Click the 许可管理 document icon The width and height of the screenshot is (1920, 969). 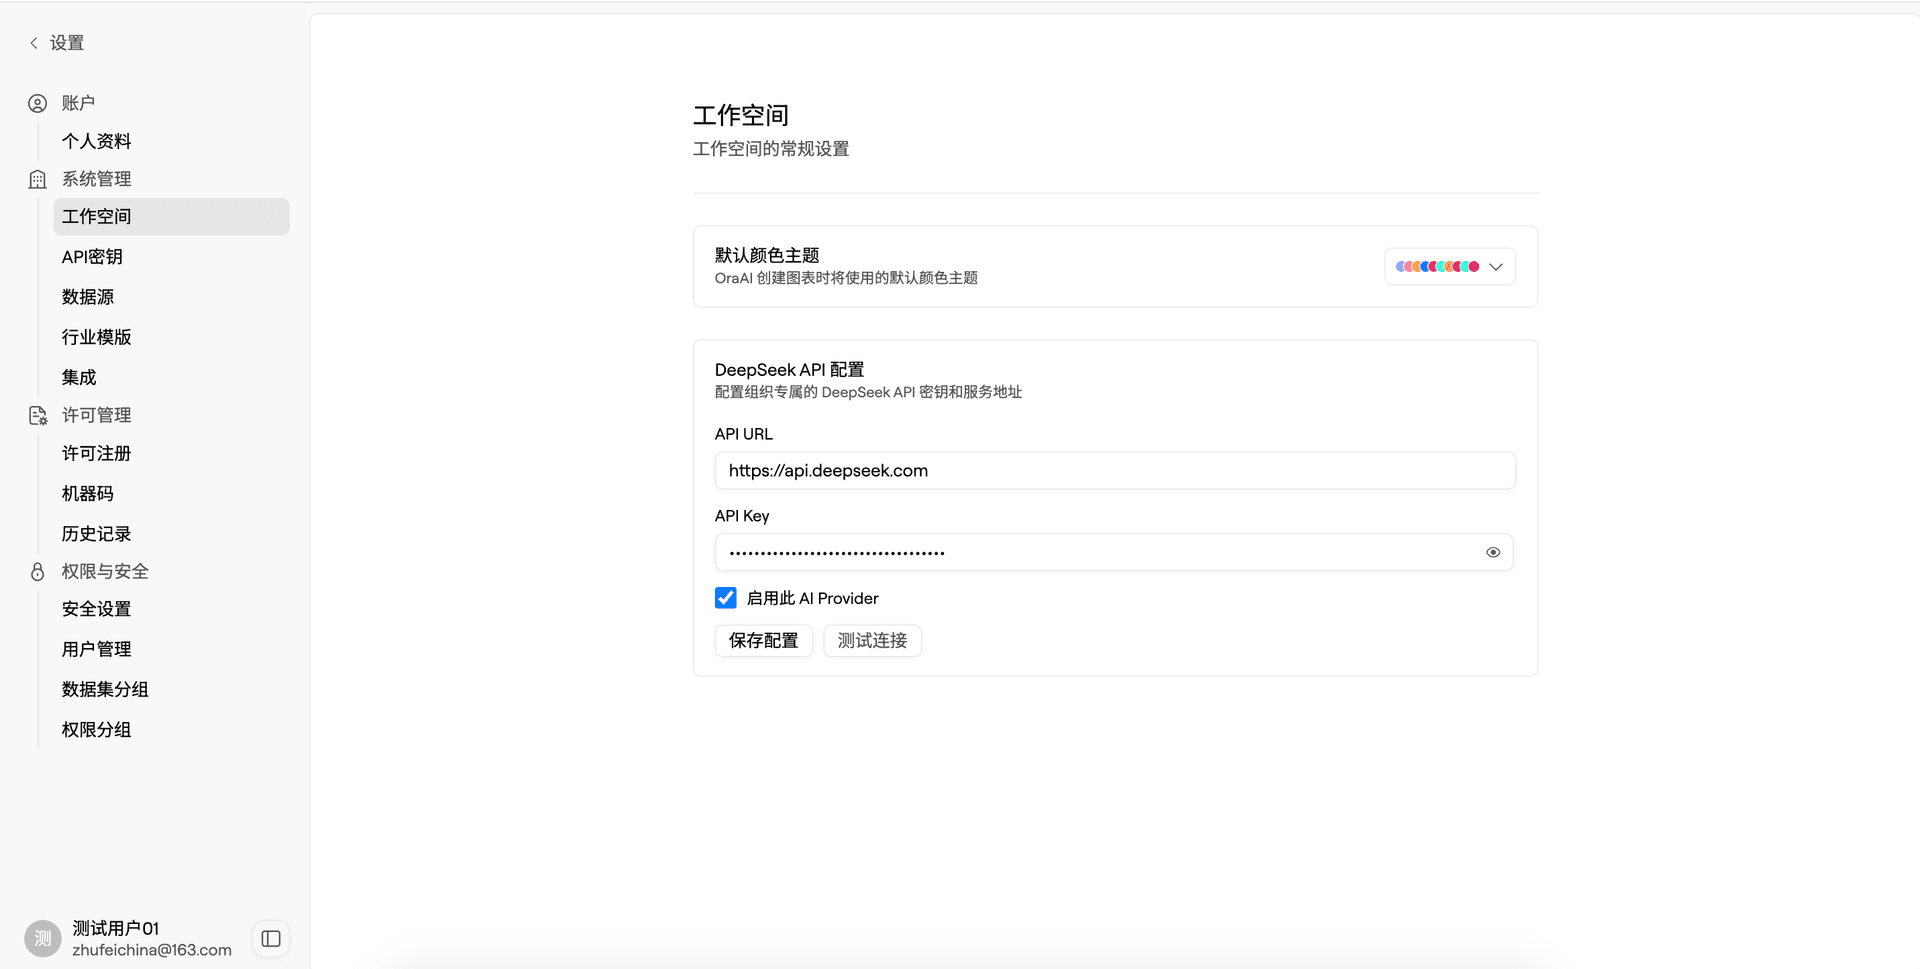click(x=37, y=415)
